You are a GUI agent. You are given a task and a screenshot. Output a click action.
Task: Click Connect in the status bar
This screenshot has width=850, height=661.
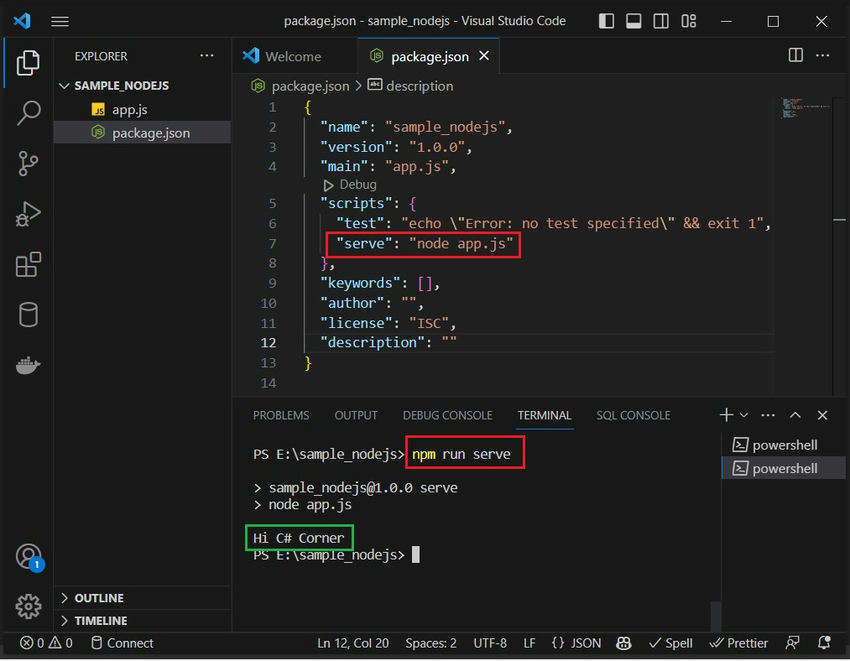click(x=122, y=643)
